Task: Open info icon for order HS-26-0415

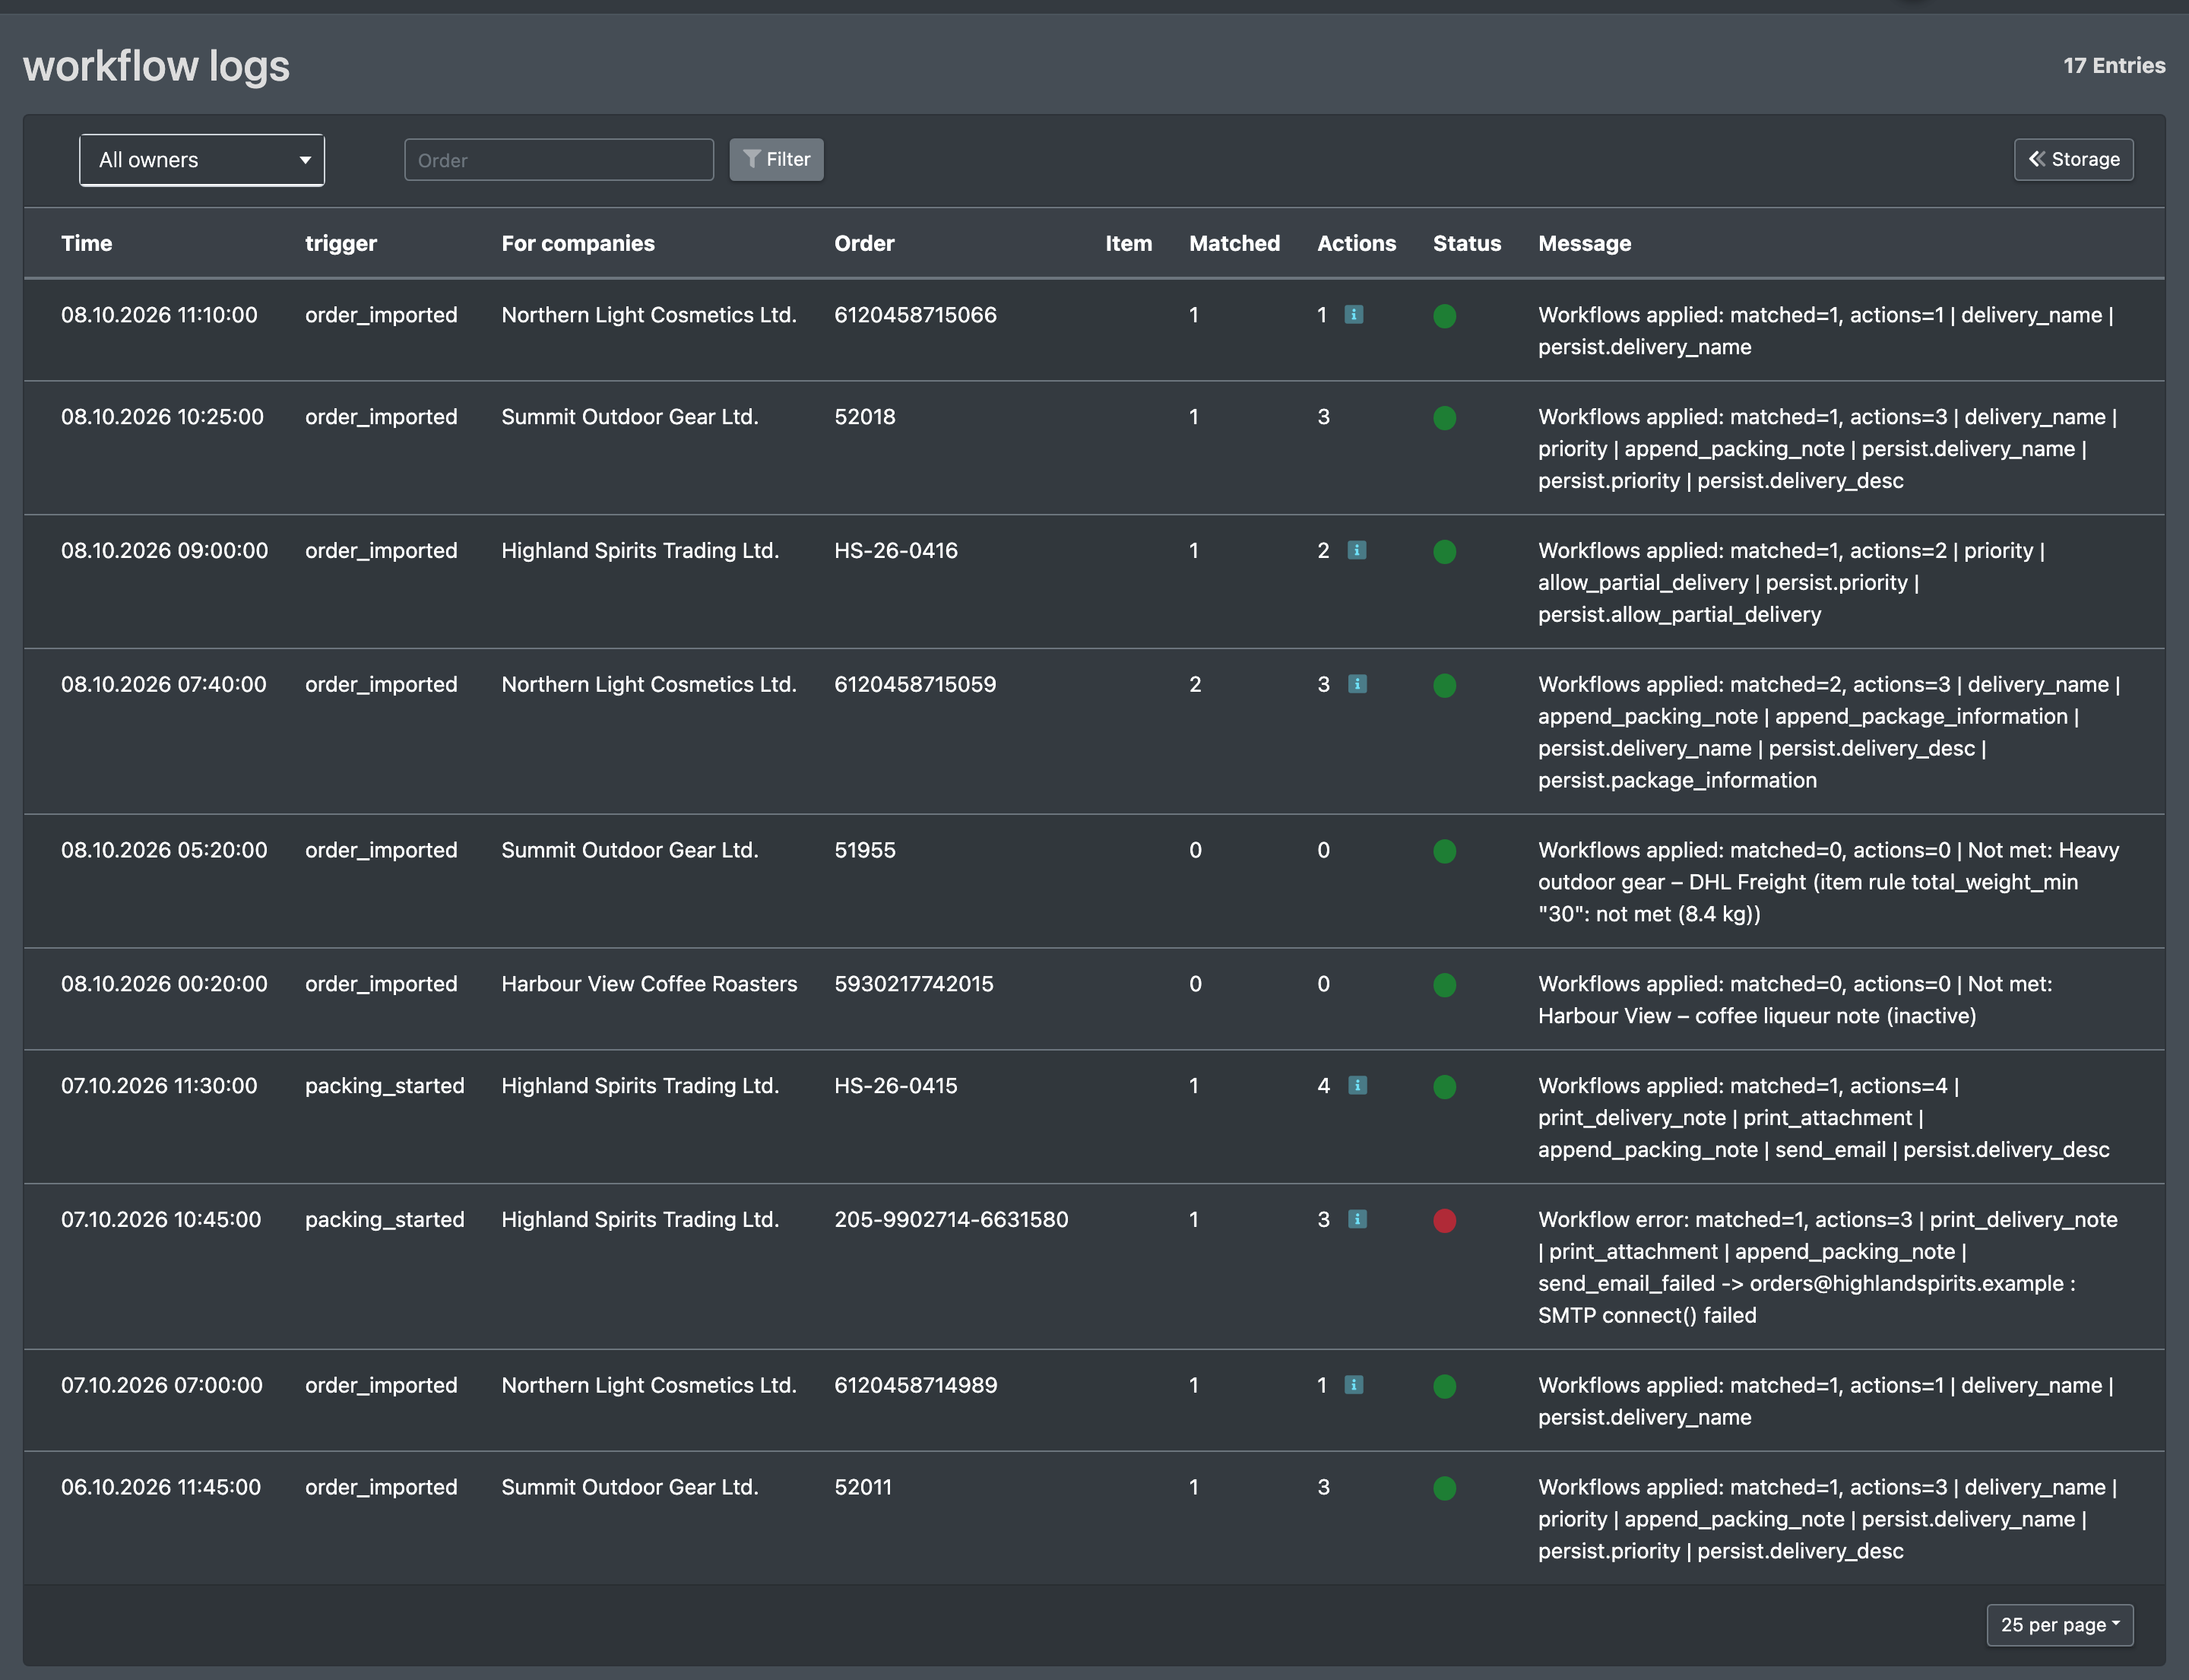Action: click(1356, 1085)
